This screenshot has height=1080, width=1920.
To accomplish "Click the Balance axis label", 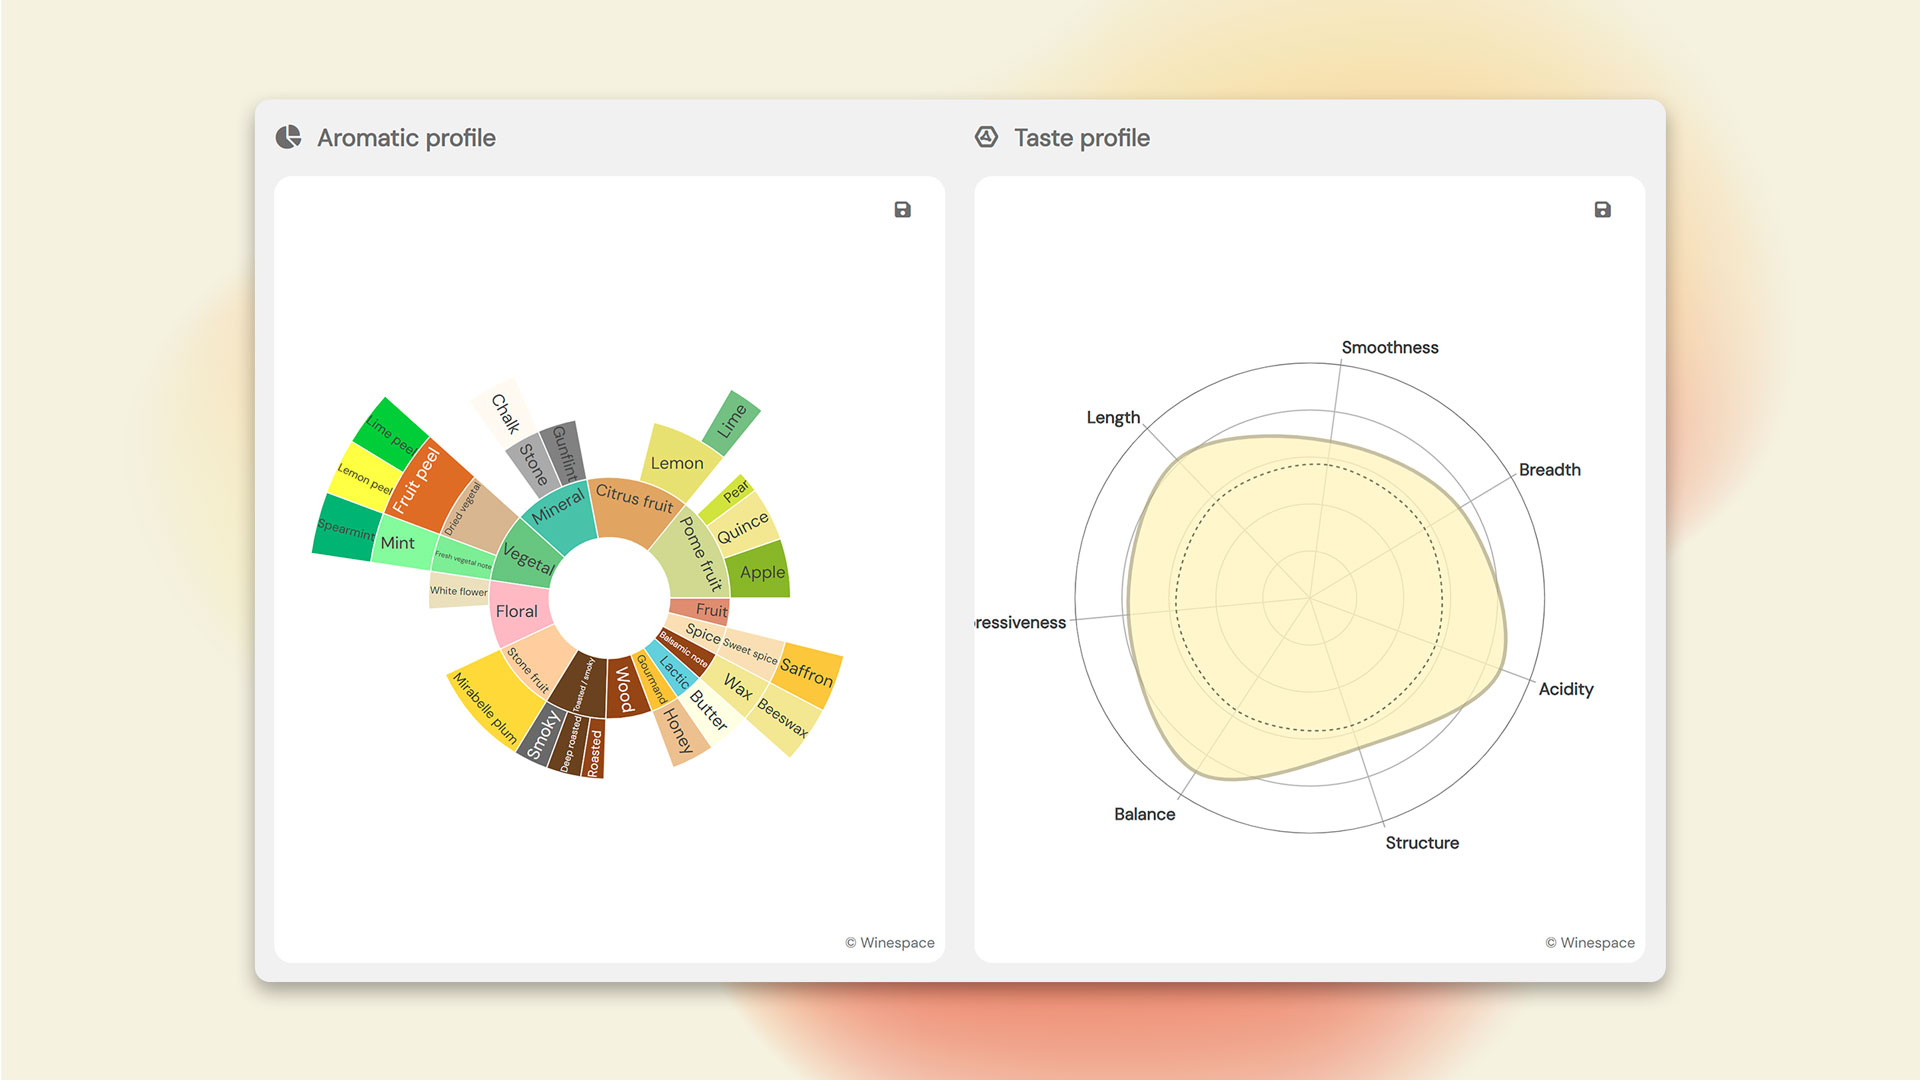I will point(1144,814).
